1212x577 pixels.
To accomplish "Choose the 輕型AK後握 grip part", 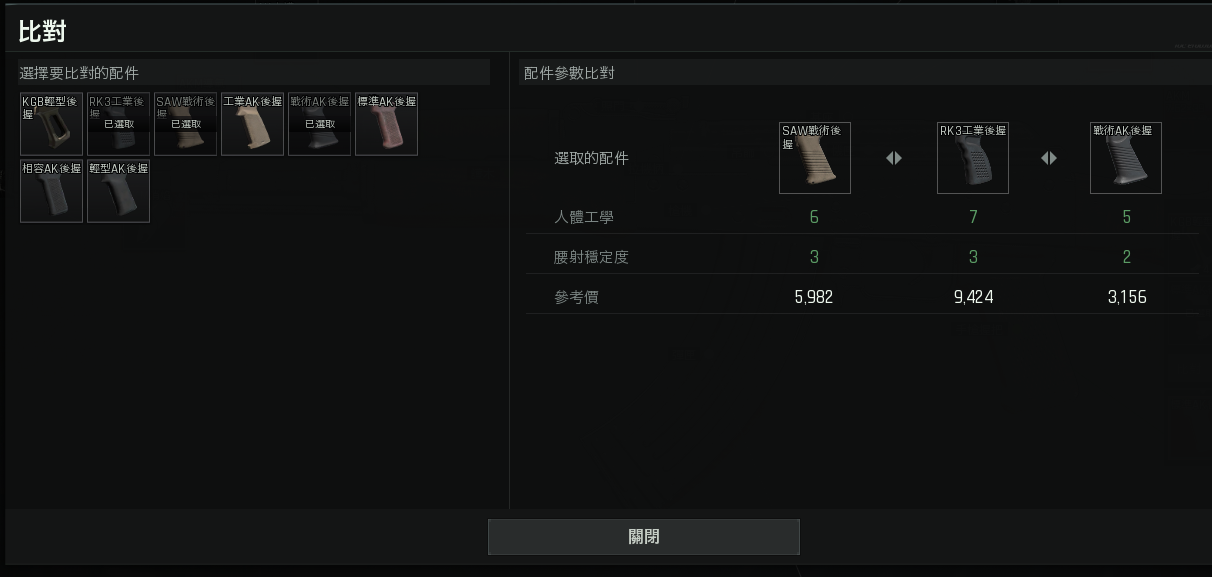I will [x=118, y=191].
